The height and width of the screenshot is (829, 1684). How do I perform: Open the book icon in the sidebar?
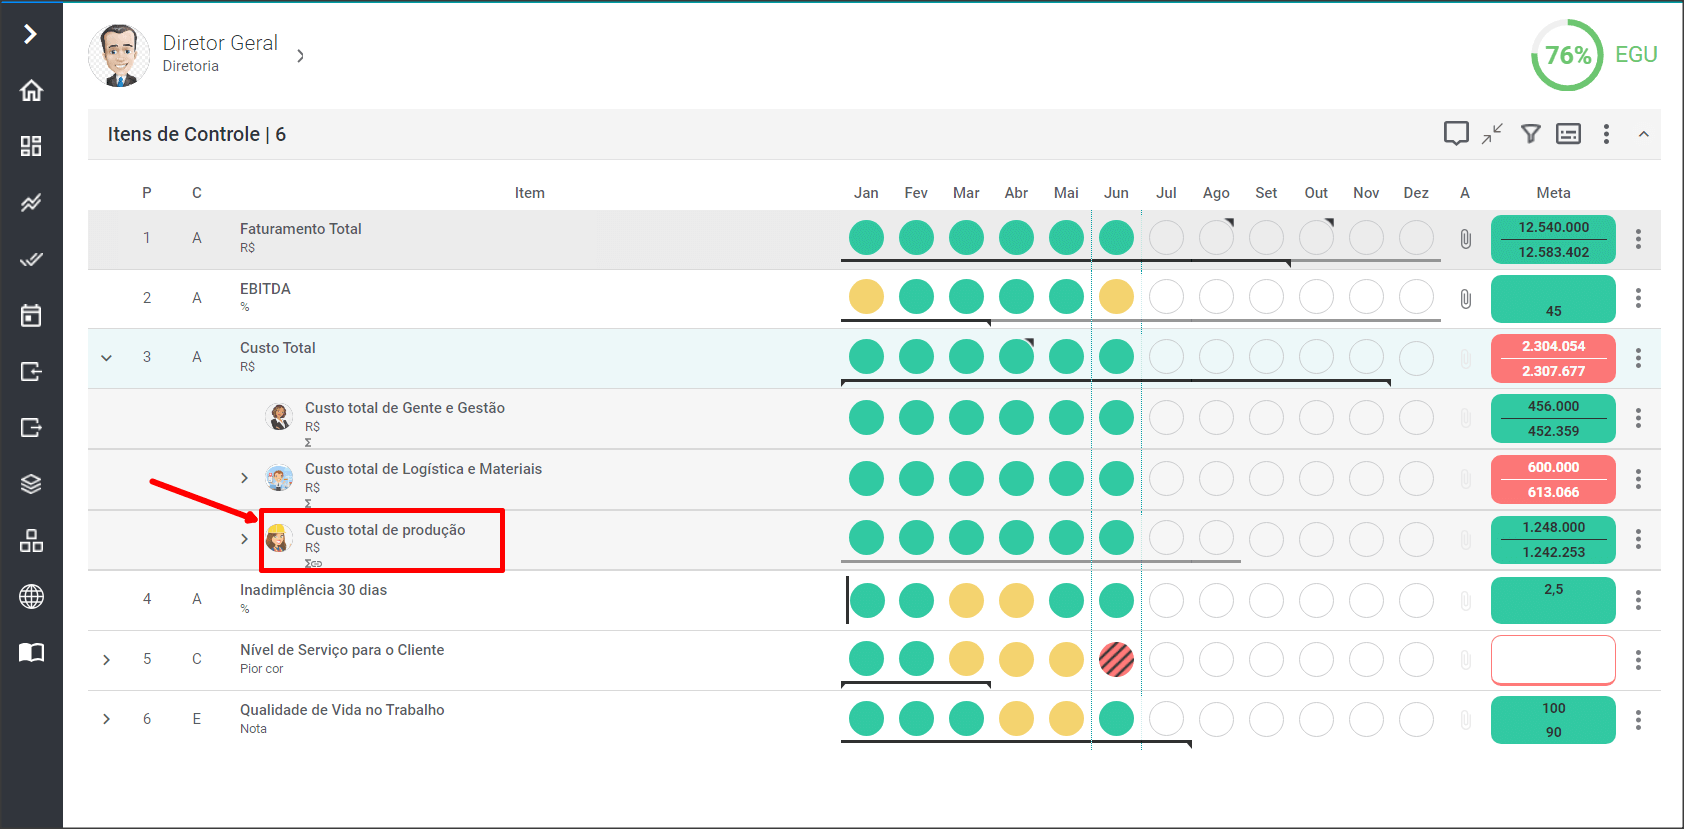tap(31, 653)
